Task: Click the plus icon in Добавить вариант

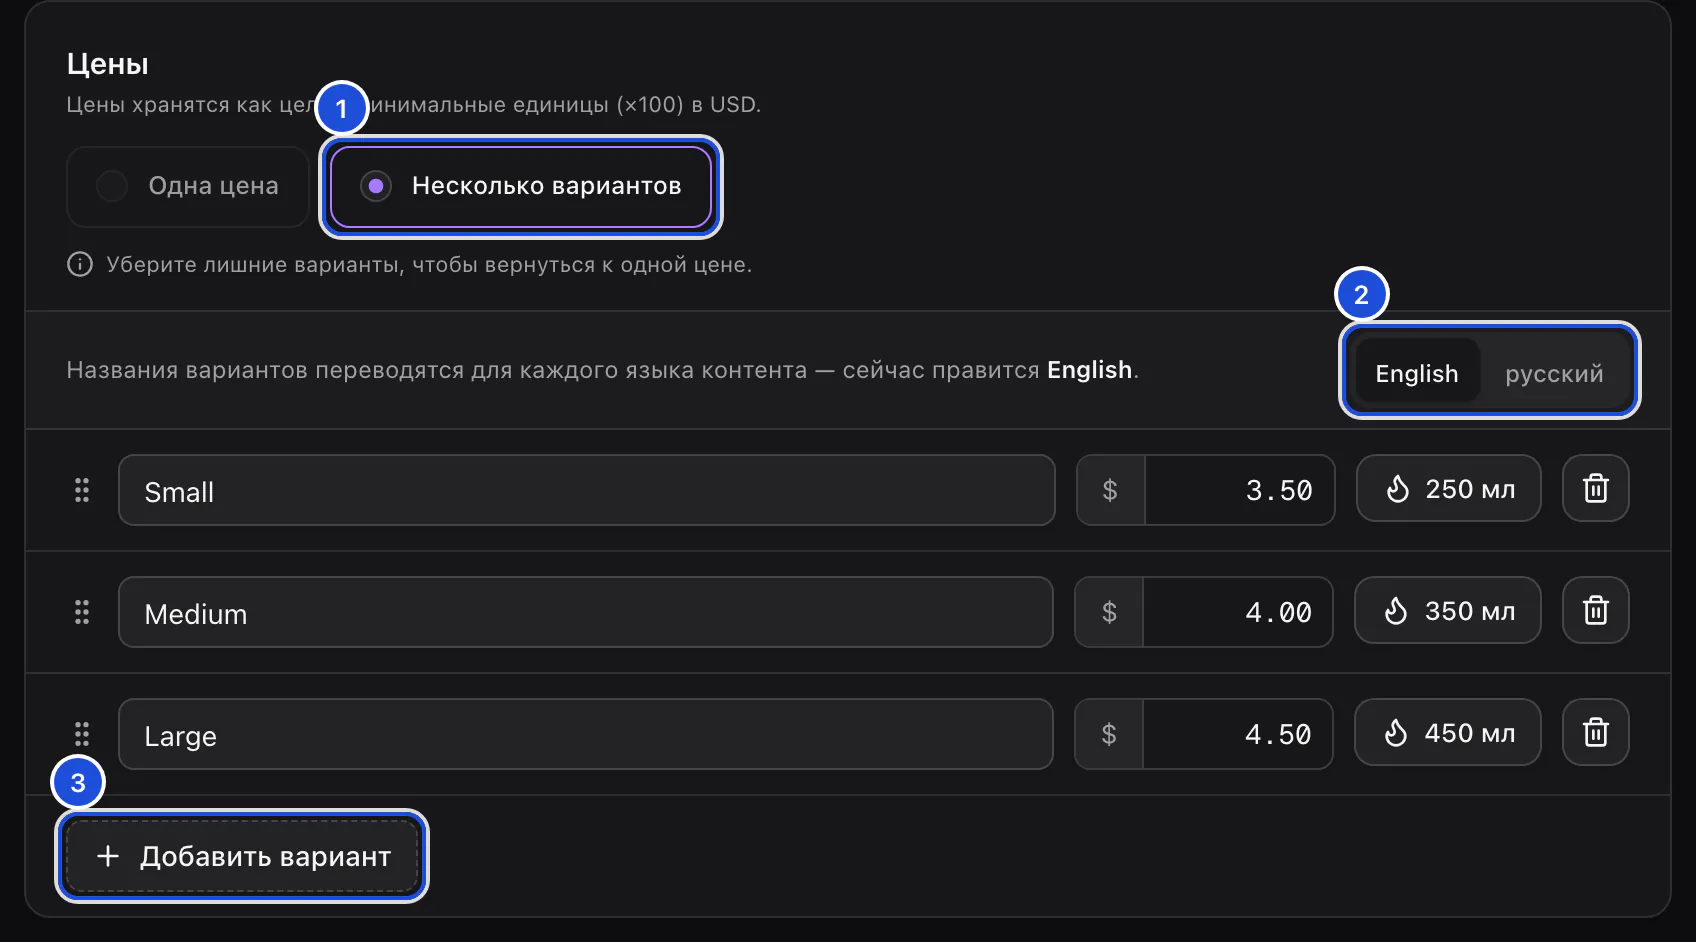Action: click(x=108, y=856)
